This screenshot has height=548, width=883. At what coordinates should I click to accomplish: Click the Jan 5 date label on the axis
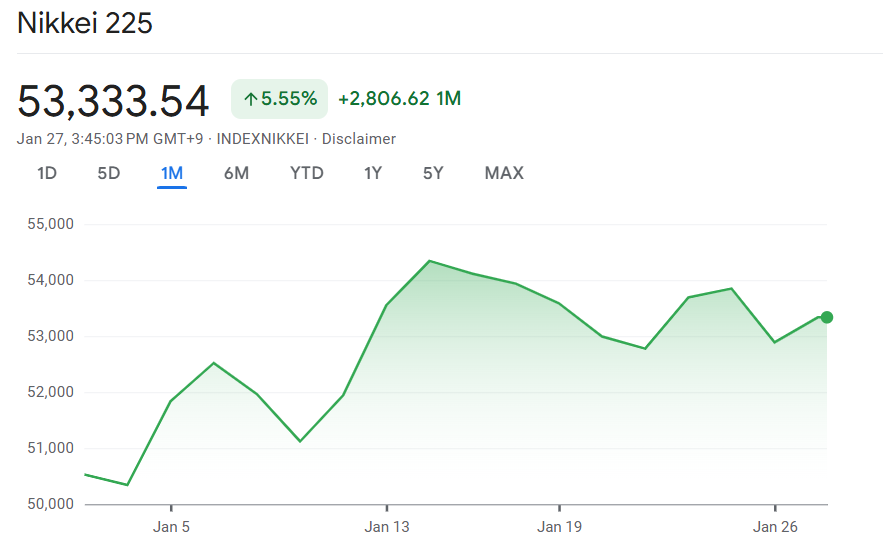pos(171,526)
